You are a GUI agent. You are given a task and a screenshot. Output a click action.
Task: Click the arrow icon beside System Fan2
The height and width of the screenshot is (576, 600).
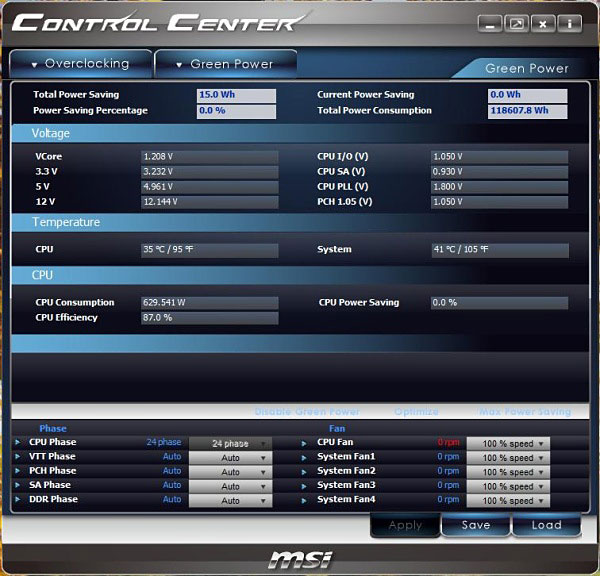tap(304, 472)
